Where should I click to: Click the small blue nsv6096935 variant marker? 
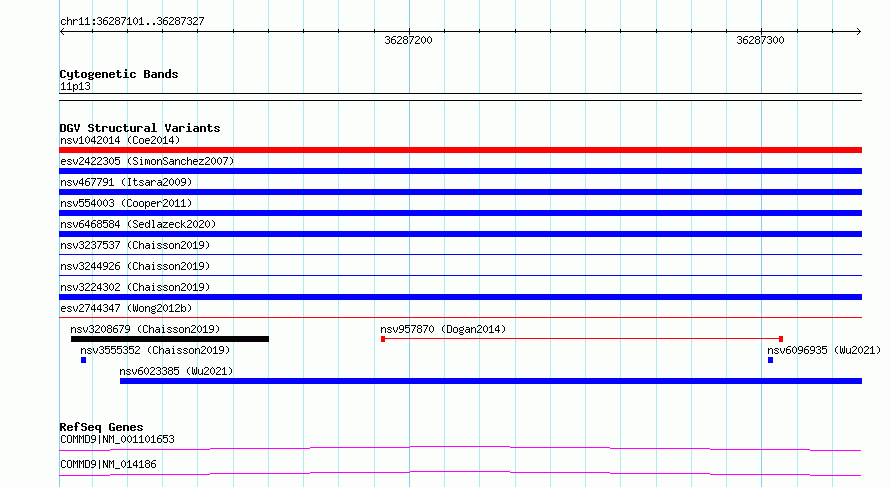(770, 360)
